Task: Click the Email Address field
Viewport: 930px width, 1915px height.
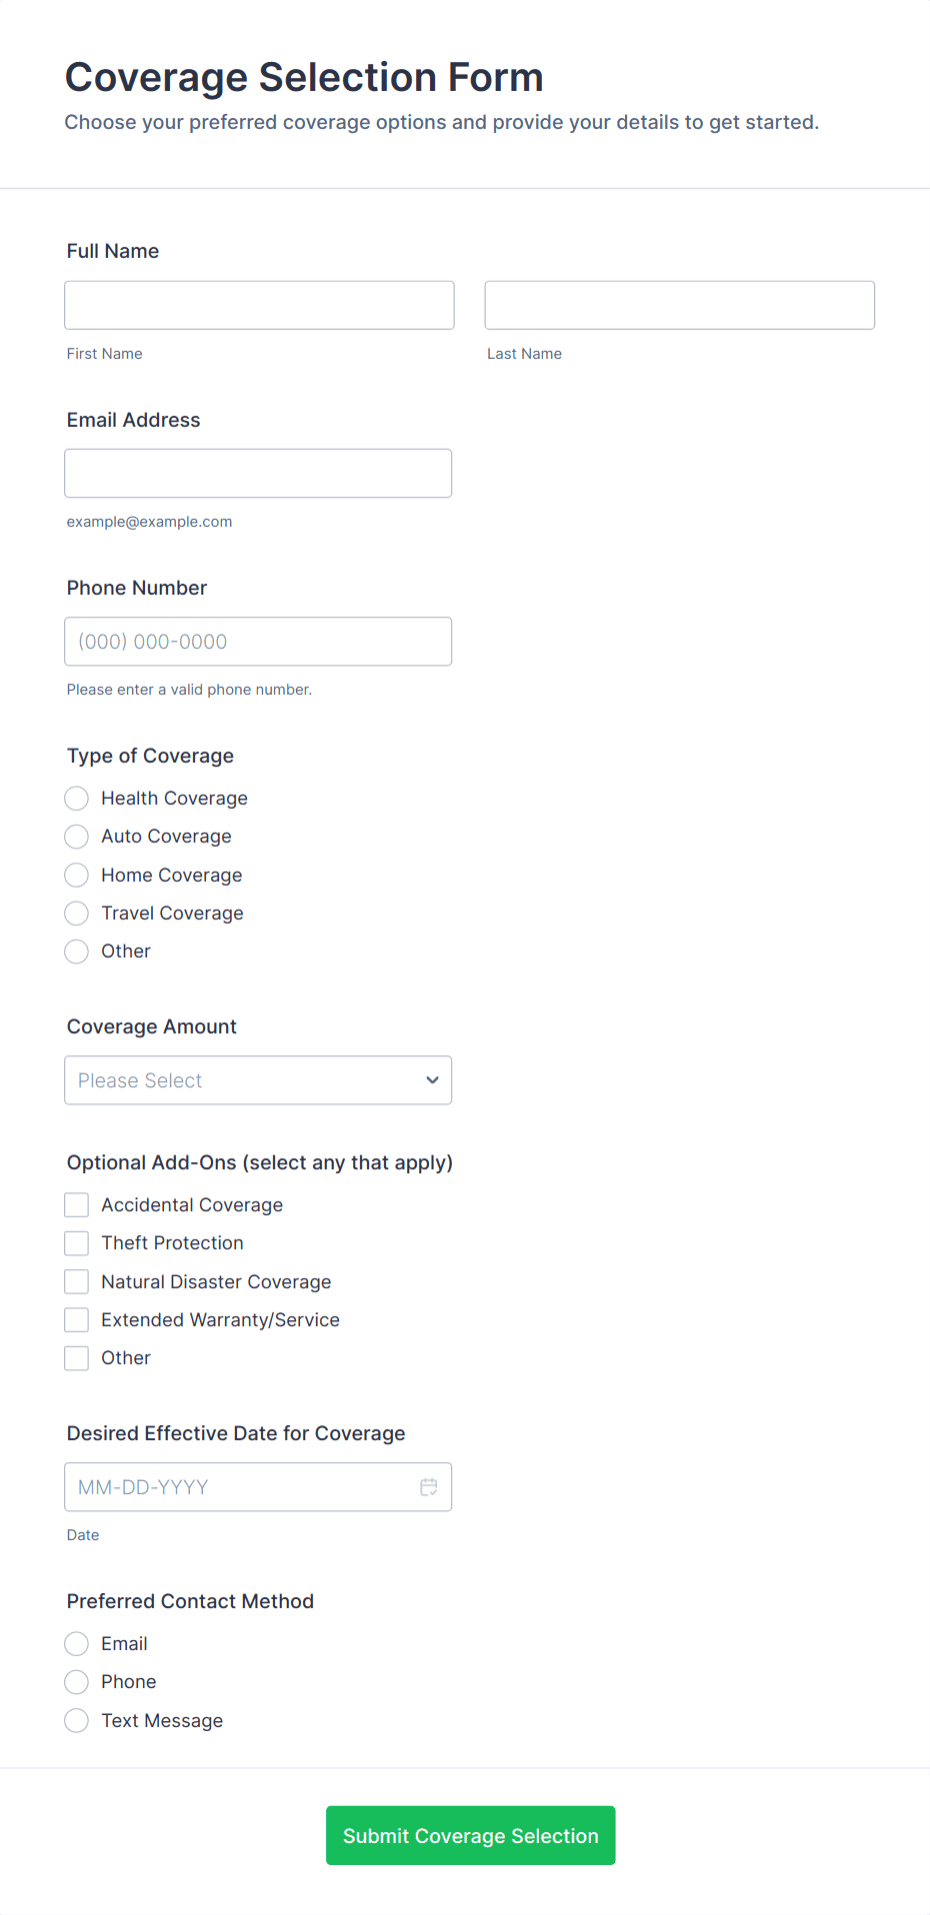Action: (x=258, y=473)
